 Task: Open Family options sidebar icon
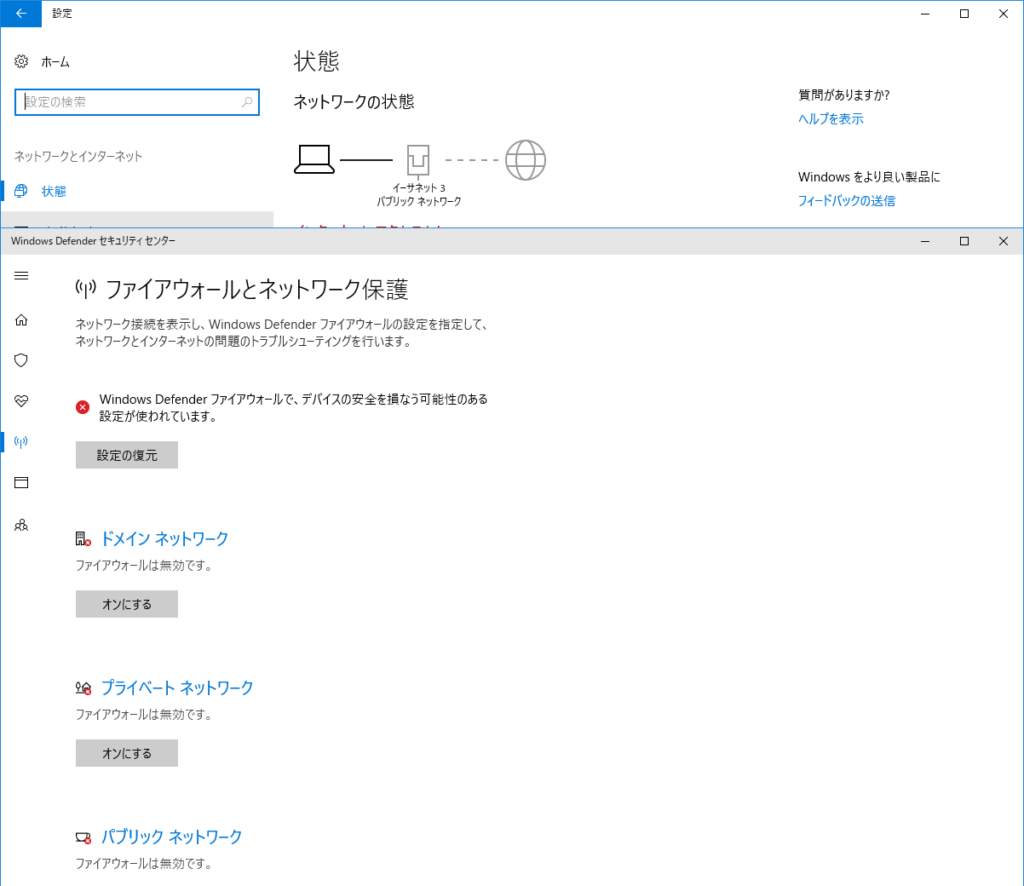coord(21,524)
